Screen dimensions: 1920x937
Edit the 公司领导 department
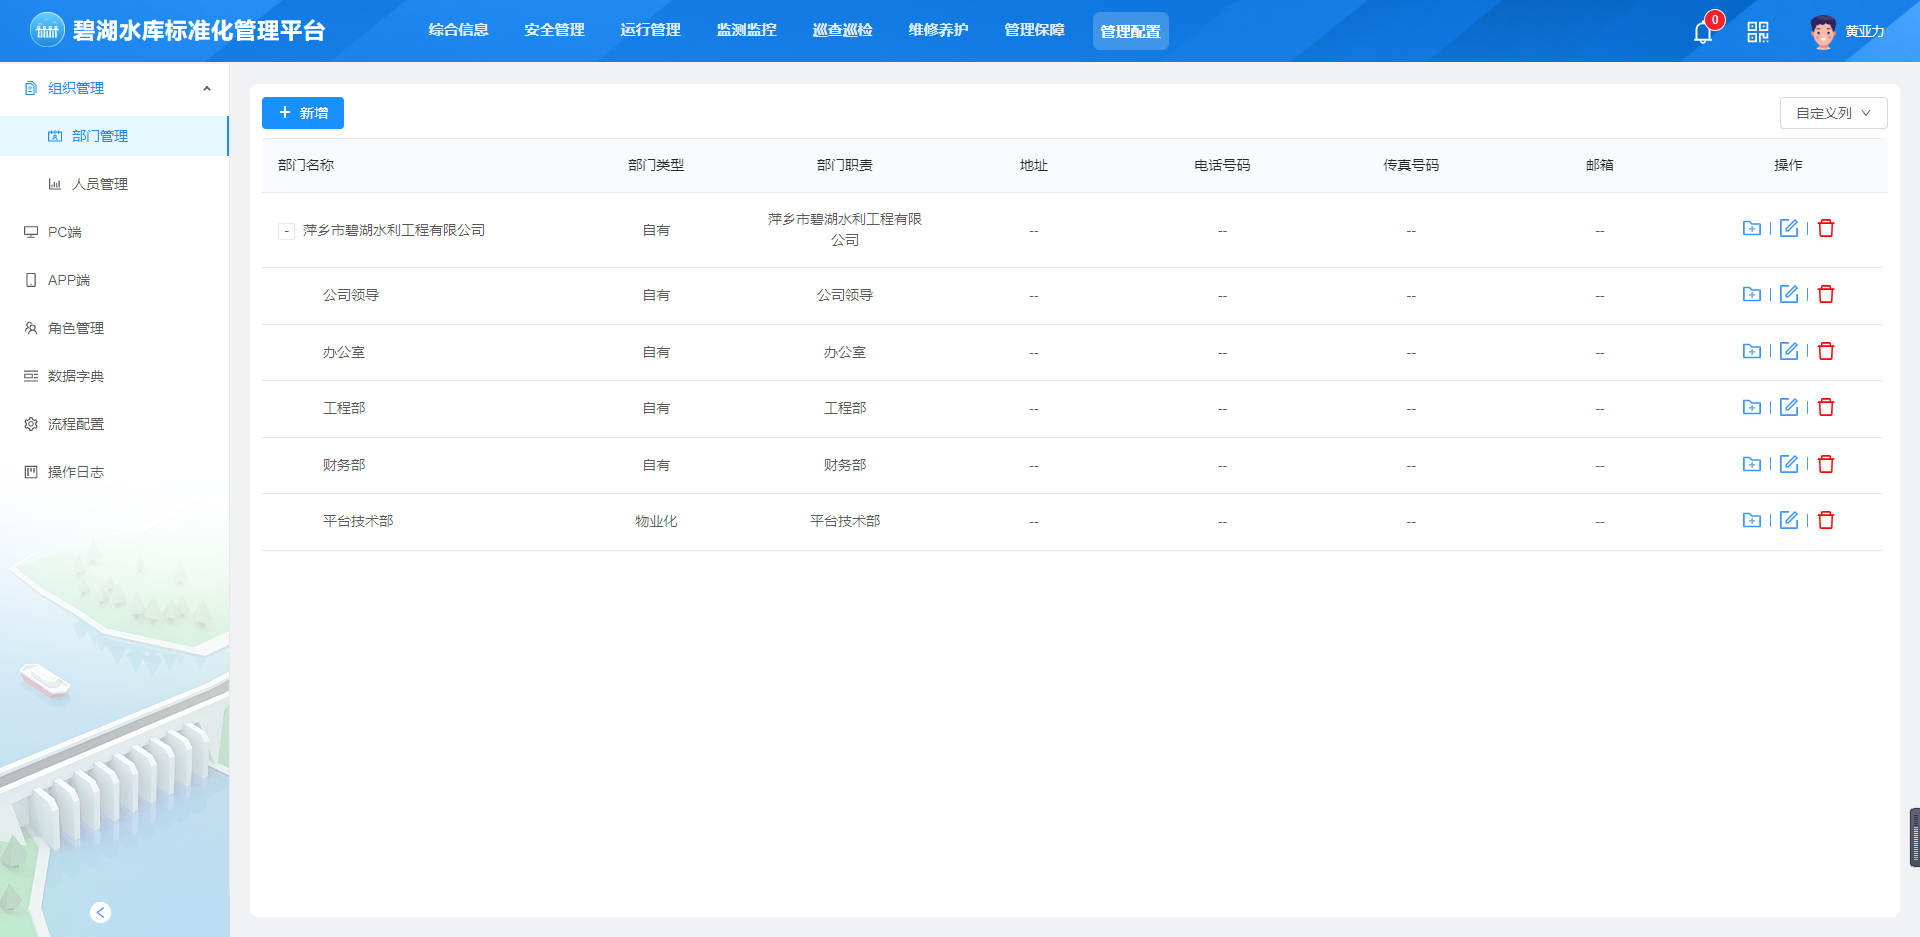[x=1789, y=294]
